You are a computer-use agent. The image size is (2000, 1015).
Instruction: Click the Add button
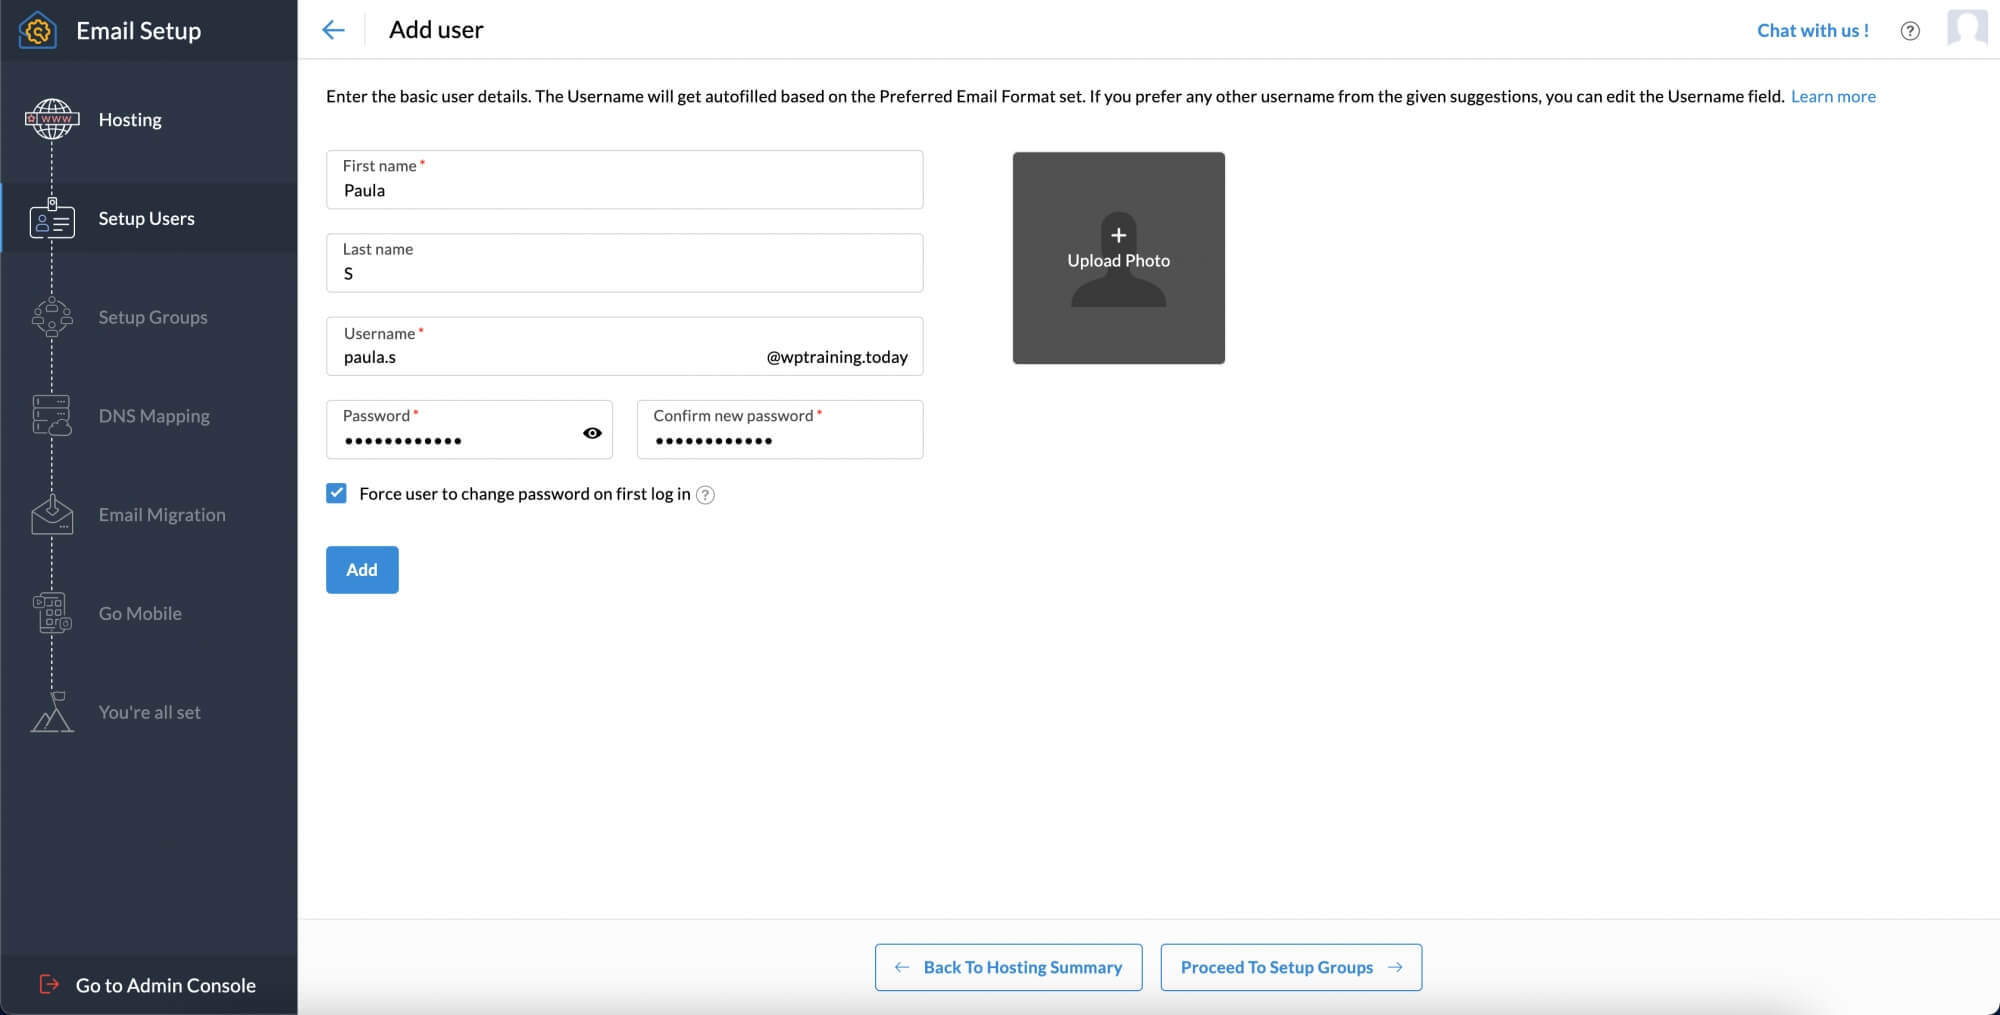click(x=362, y=569)
